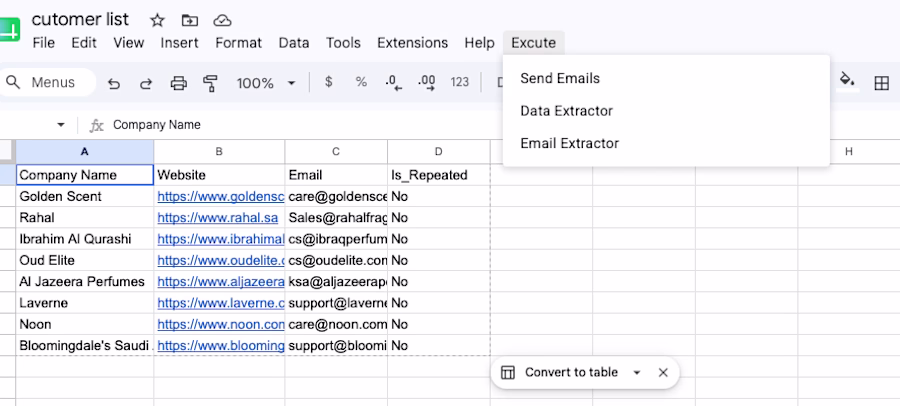Open the Tools menu
This screenshot has width=900, height=406.
343,43
